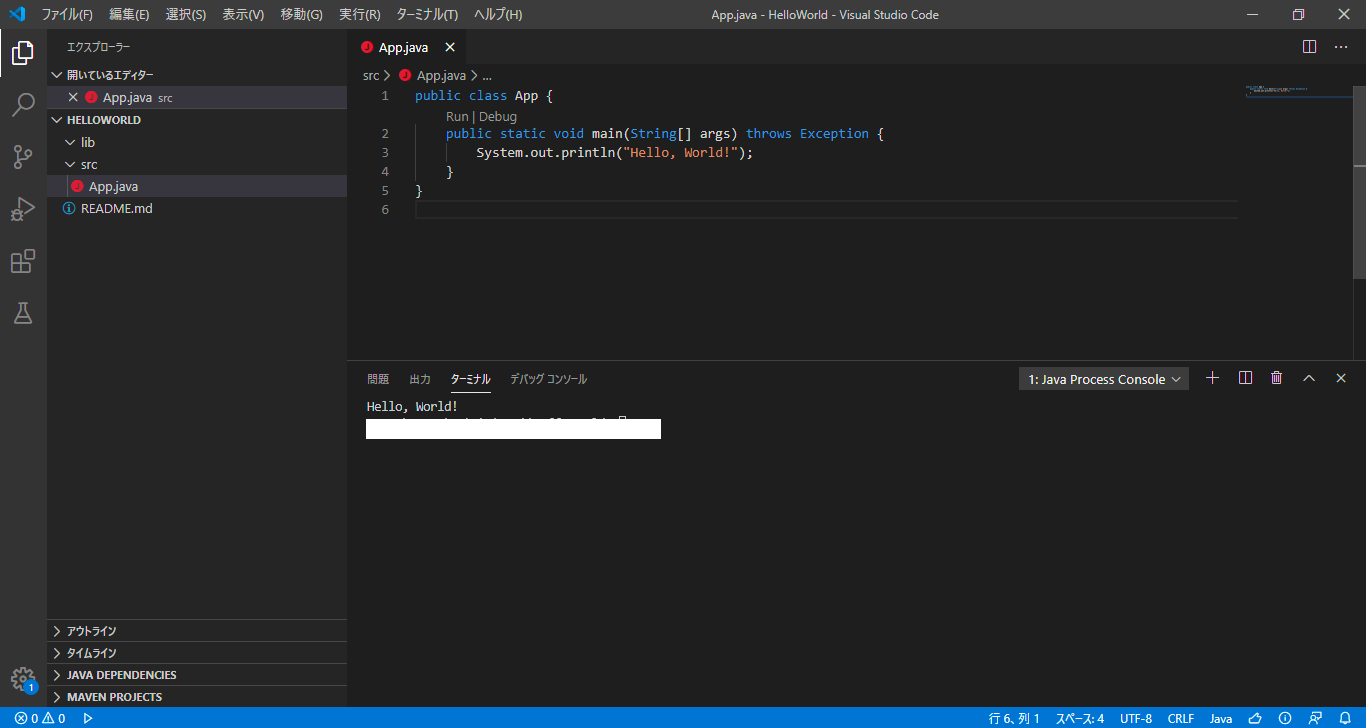Open the Explorer view in activity bar
The width and height of the screenshot is (1366, 728).
[23, 53]
